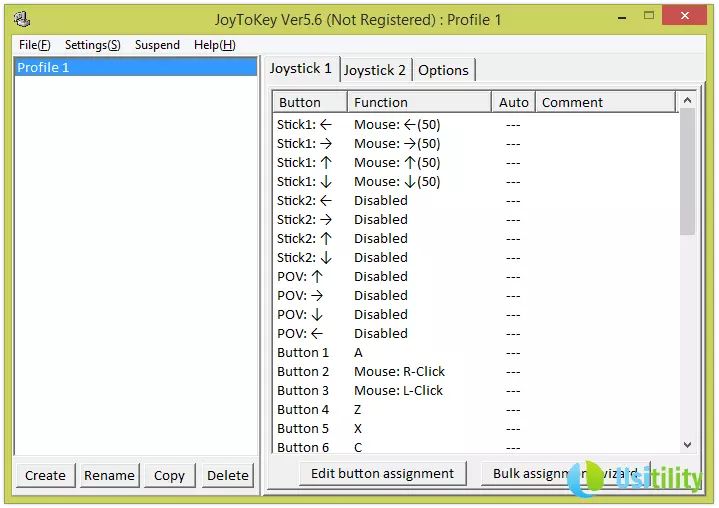Click function X of Button 5
The height and width of the screenshot is (508, 719).
pyautogui.click(x=358, y=429)
